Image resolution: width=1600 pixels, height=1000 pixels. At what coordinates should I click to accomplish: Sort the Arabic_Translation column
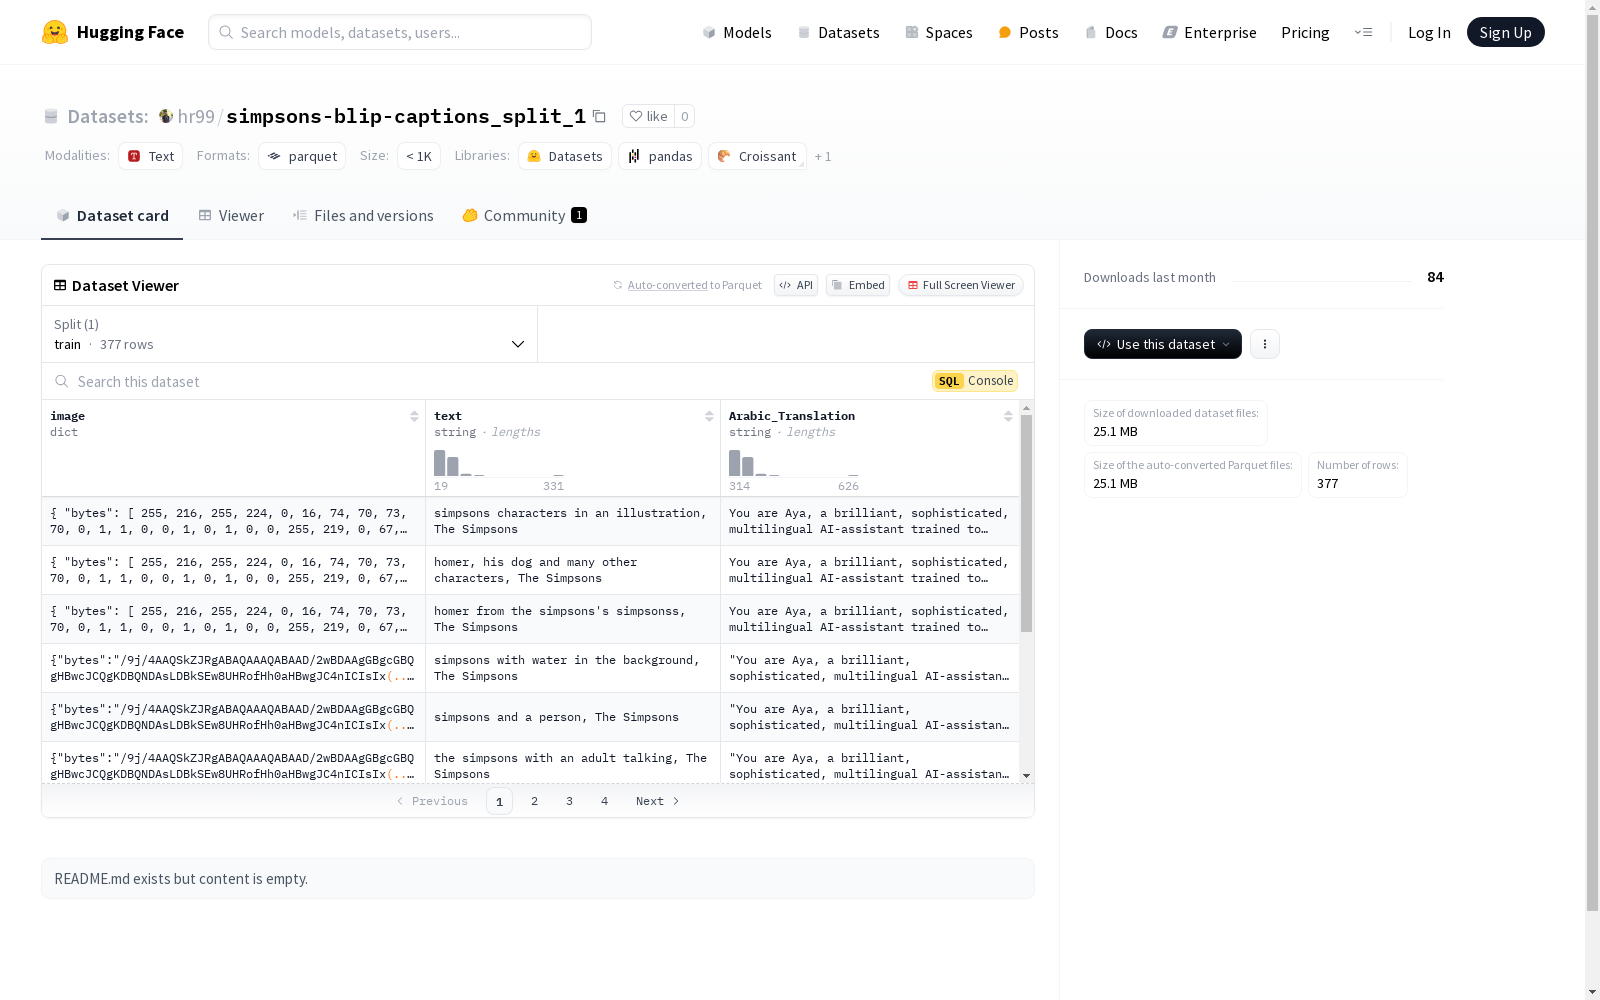point(1008,416)
